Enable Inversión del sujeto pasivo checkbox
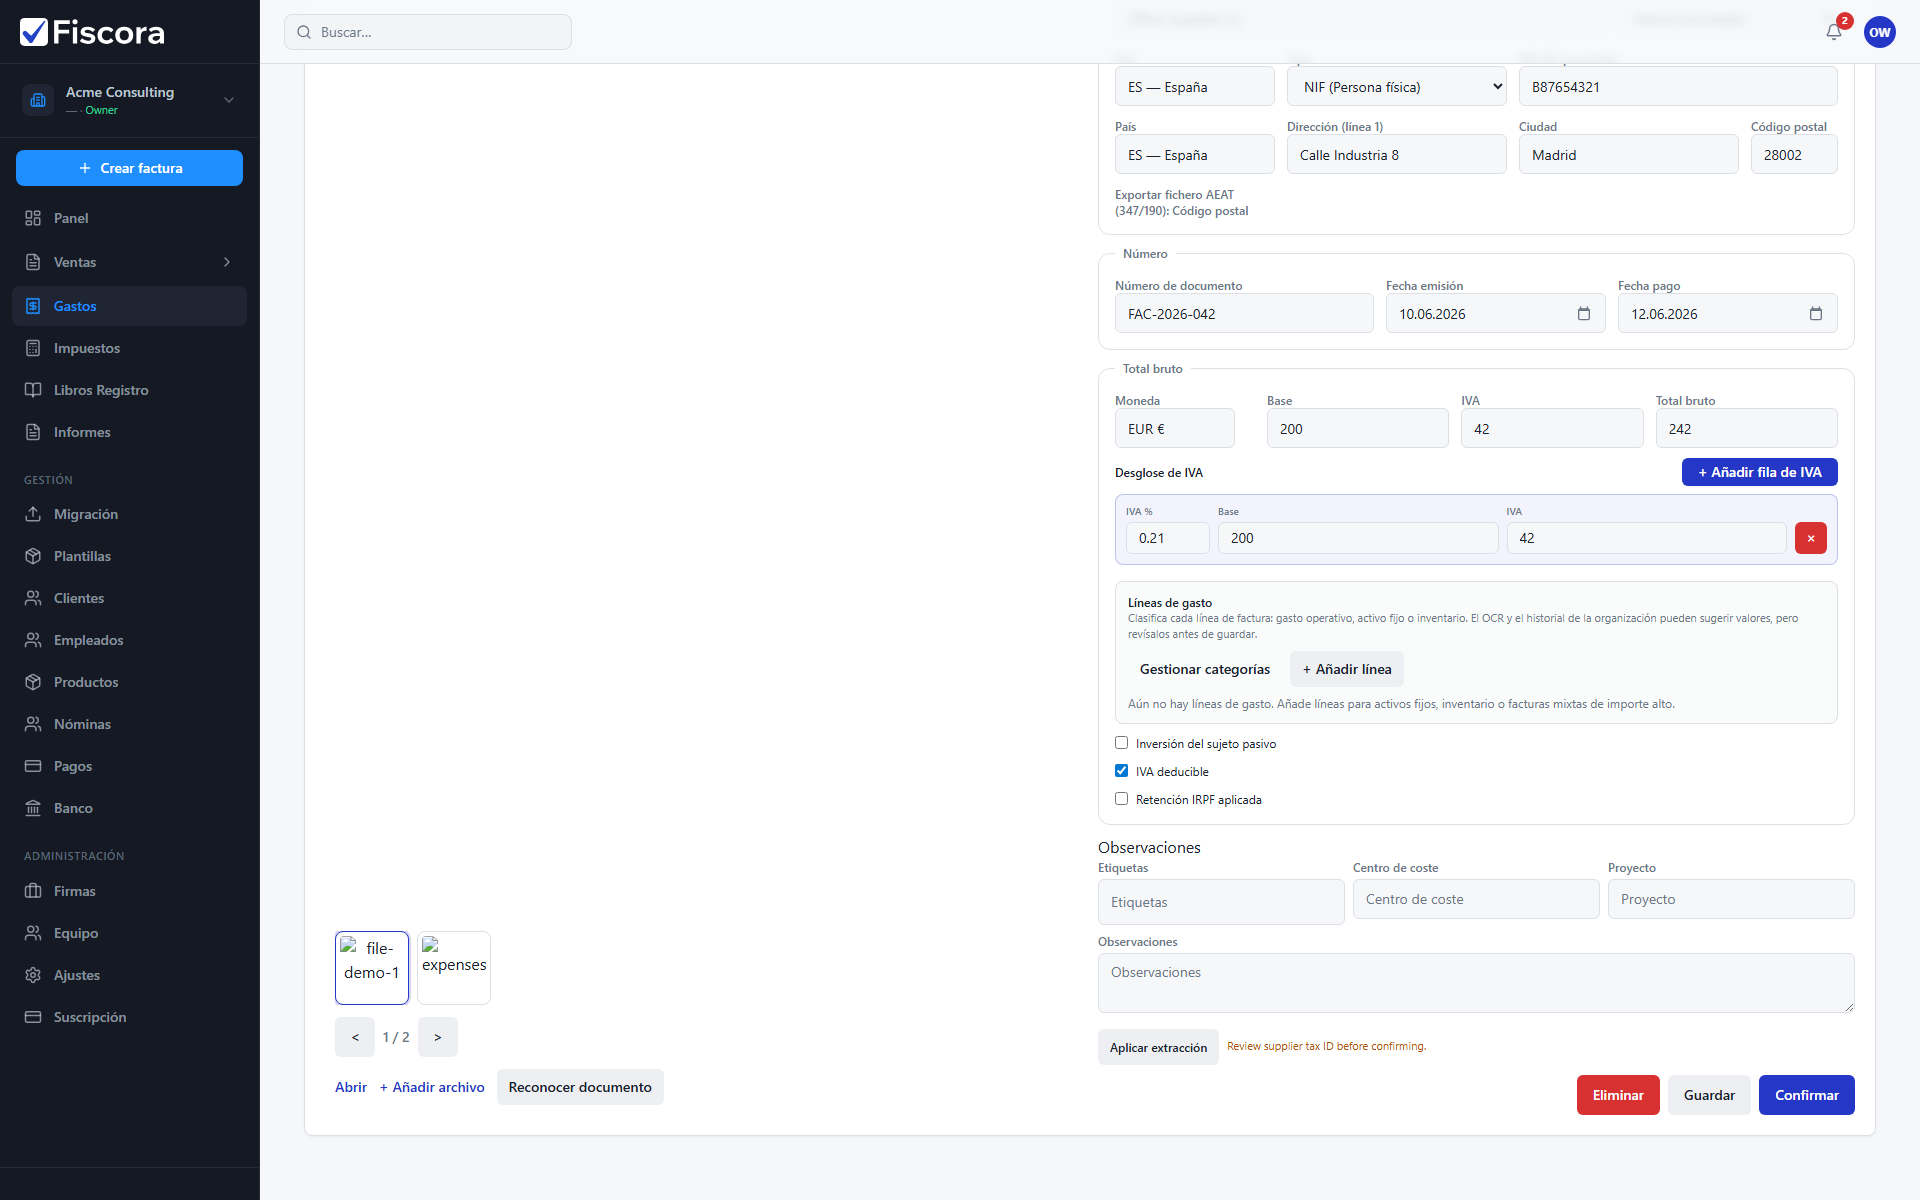Viewport: 1920px width, 1200px height. pos(1122,743)
